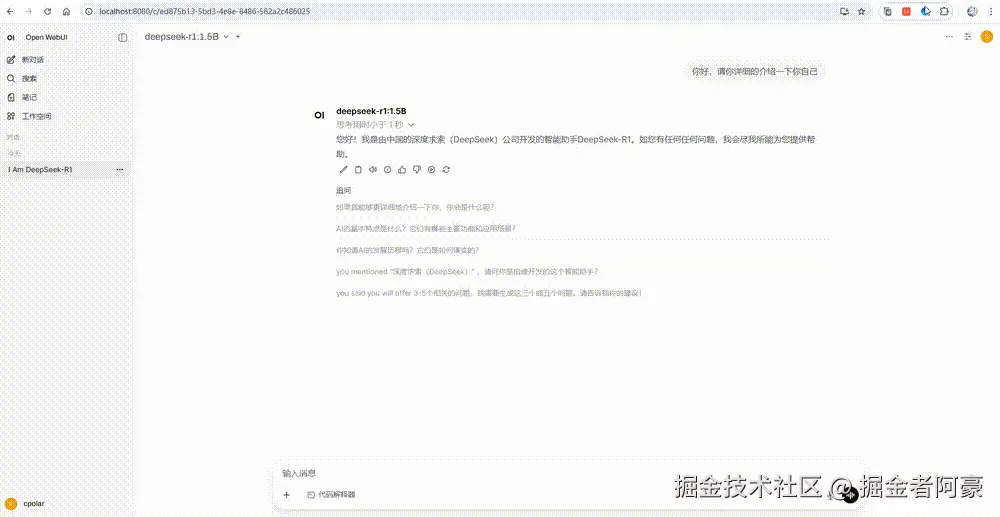Select follow-up starting 'you mentioned "深度求索'
1000x517 pixels.
(x=467, y=272)
